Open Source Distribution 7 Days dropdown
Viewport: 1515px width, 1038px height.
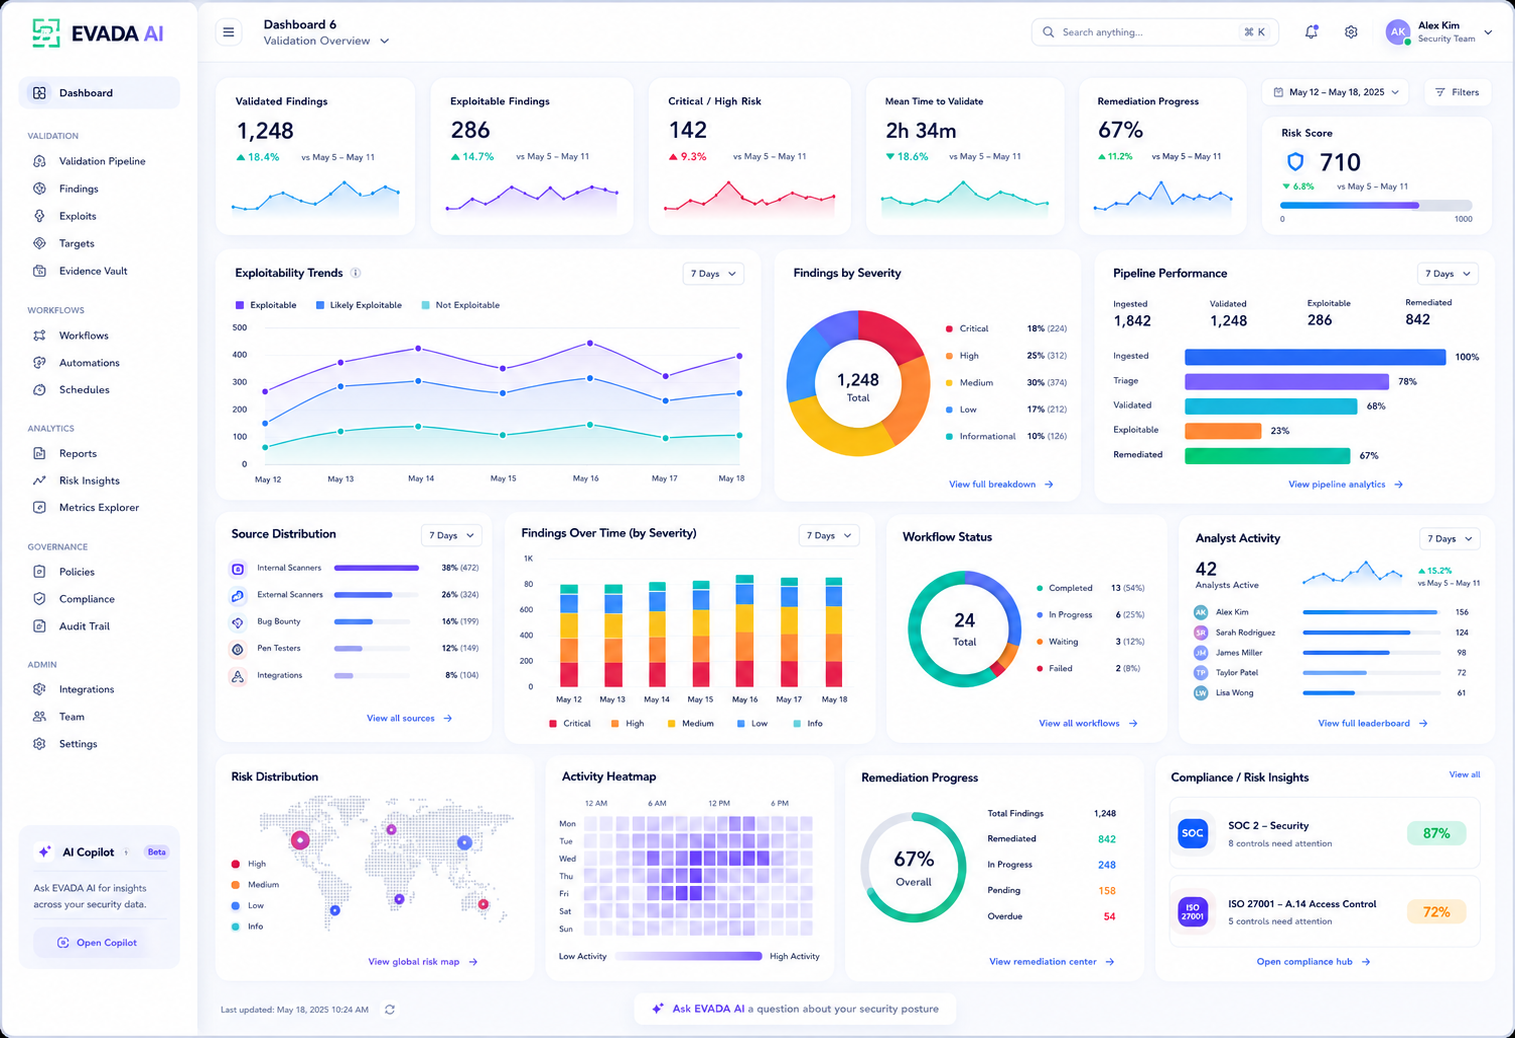(451, 536)
